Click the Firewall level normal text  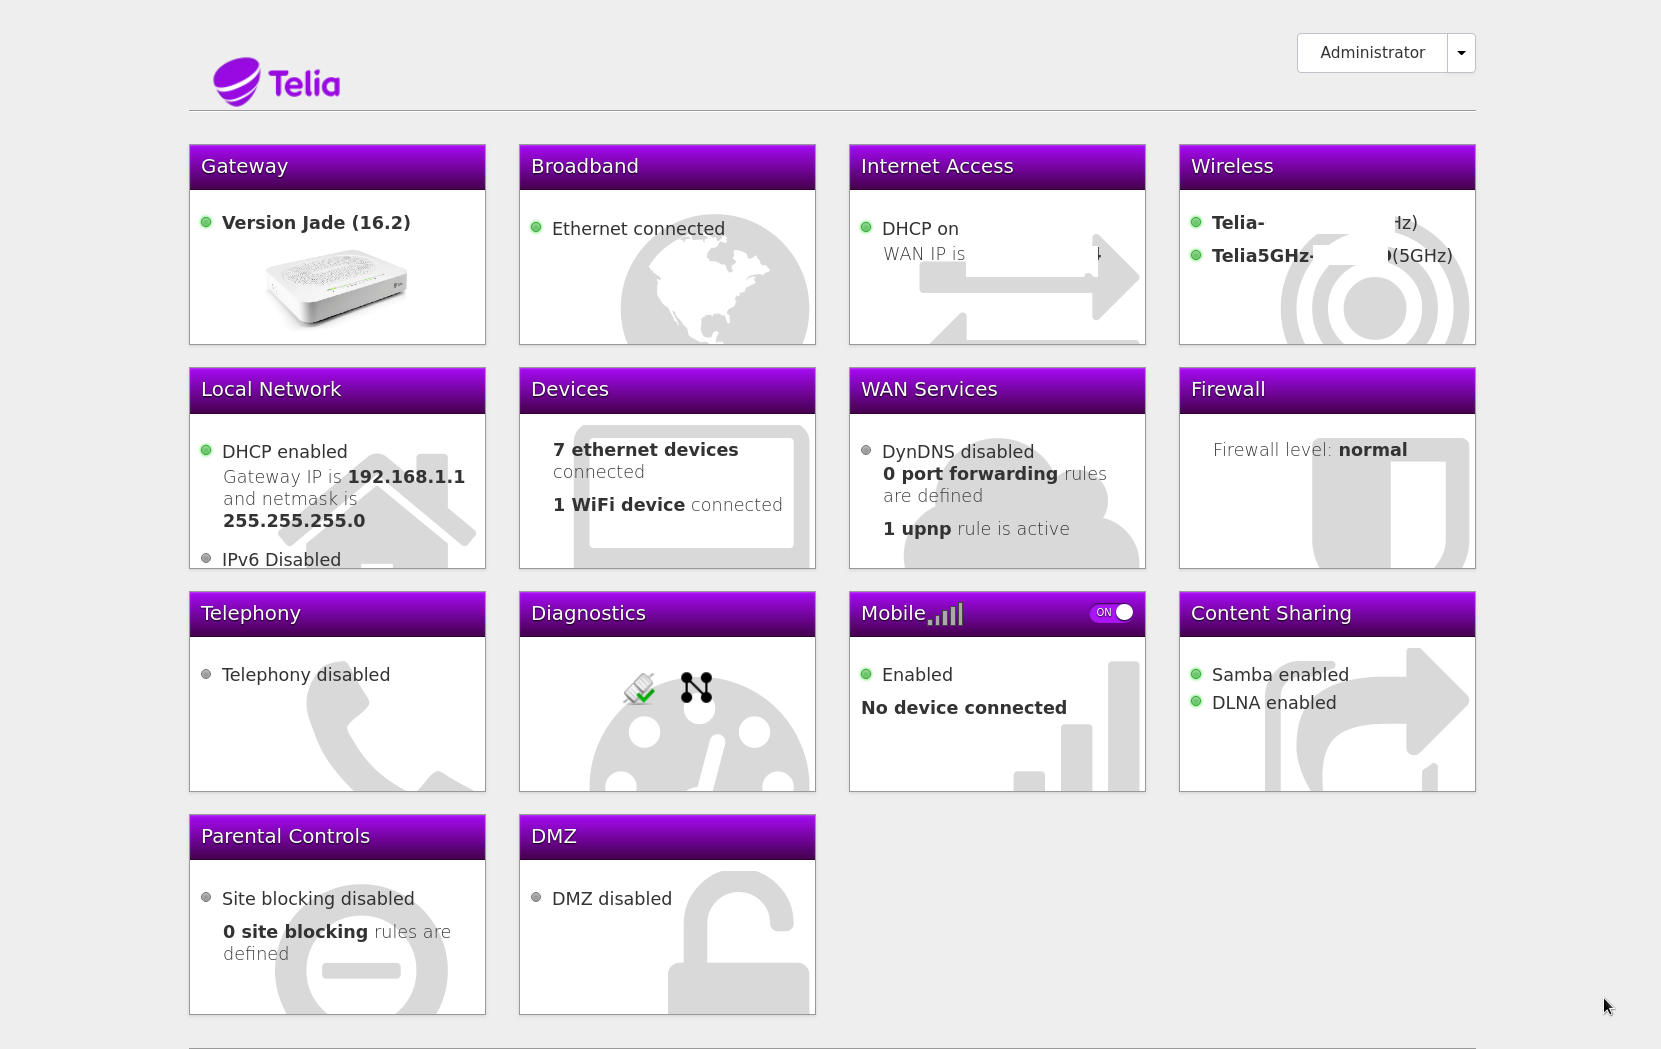tap(1310, 450)
